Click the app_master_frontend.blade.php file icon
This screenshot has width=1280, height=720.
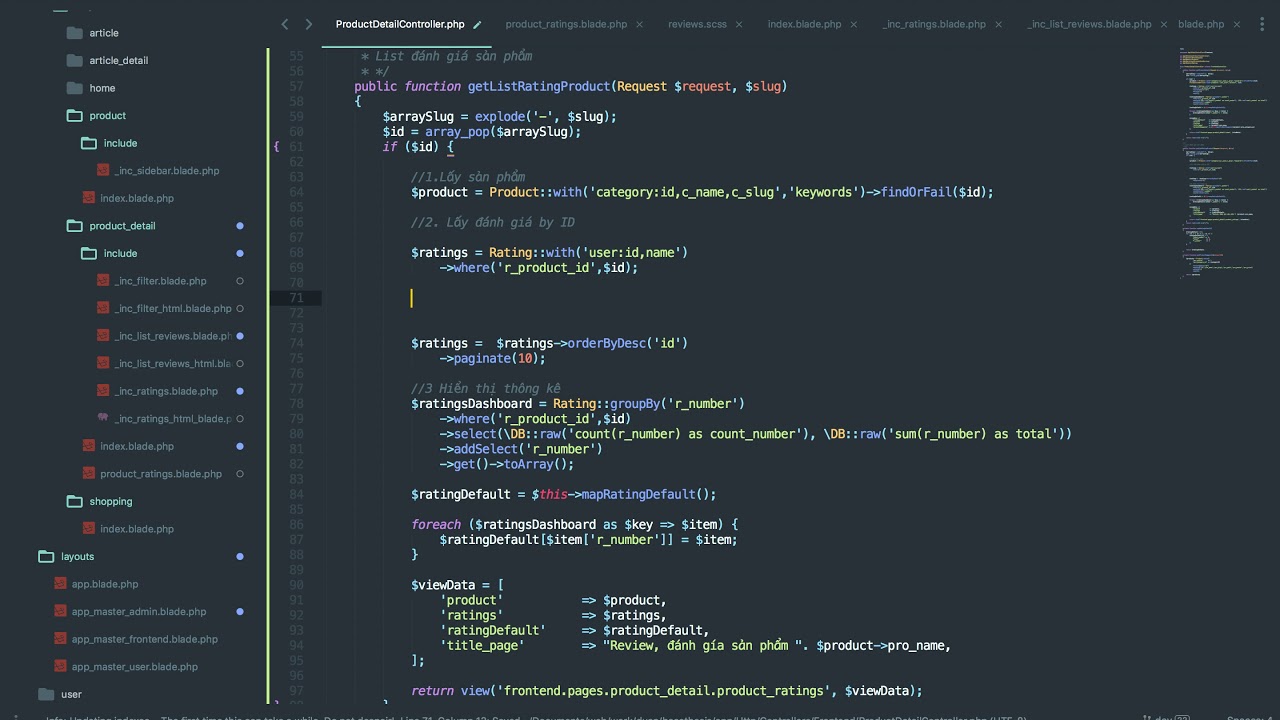point(60,639)
